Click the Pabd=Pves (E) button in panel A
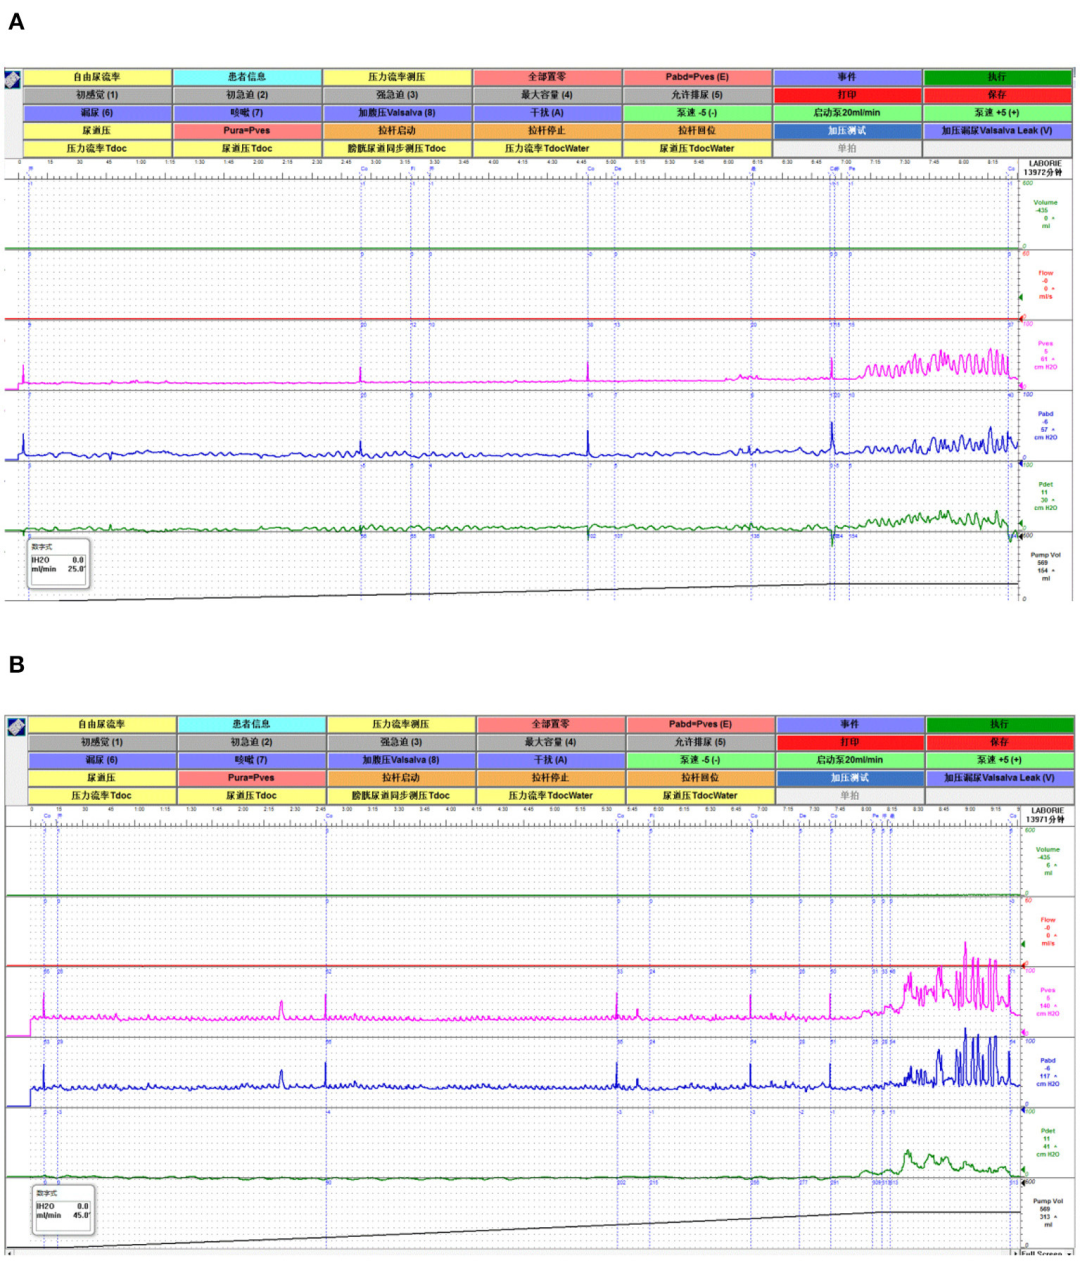The height and width of the screenshot is (1270, 1080). tap(697, 77)
